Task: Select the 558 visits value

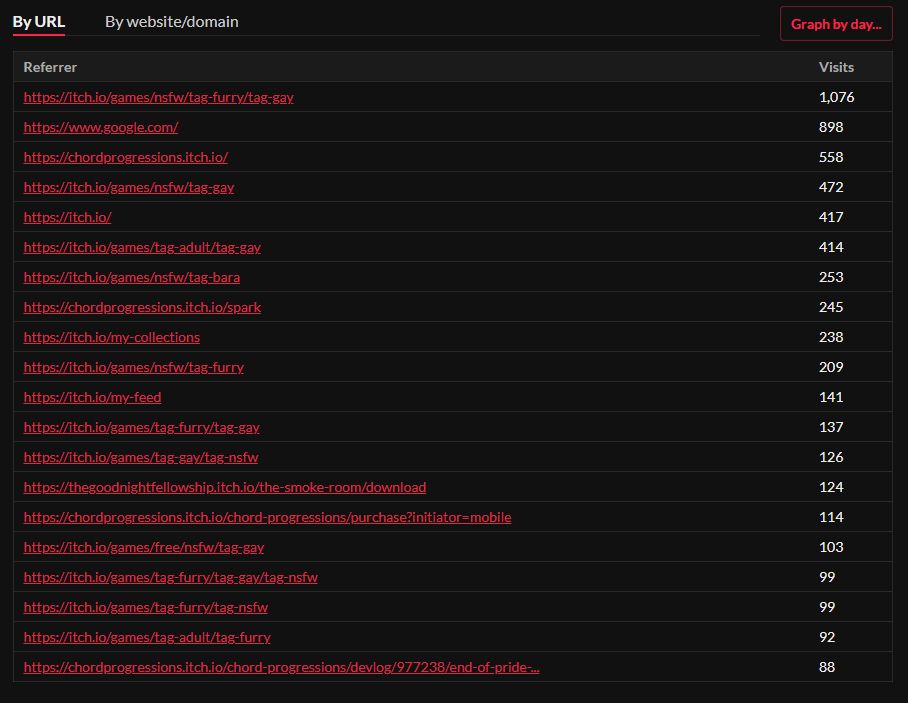Action: 831,158
